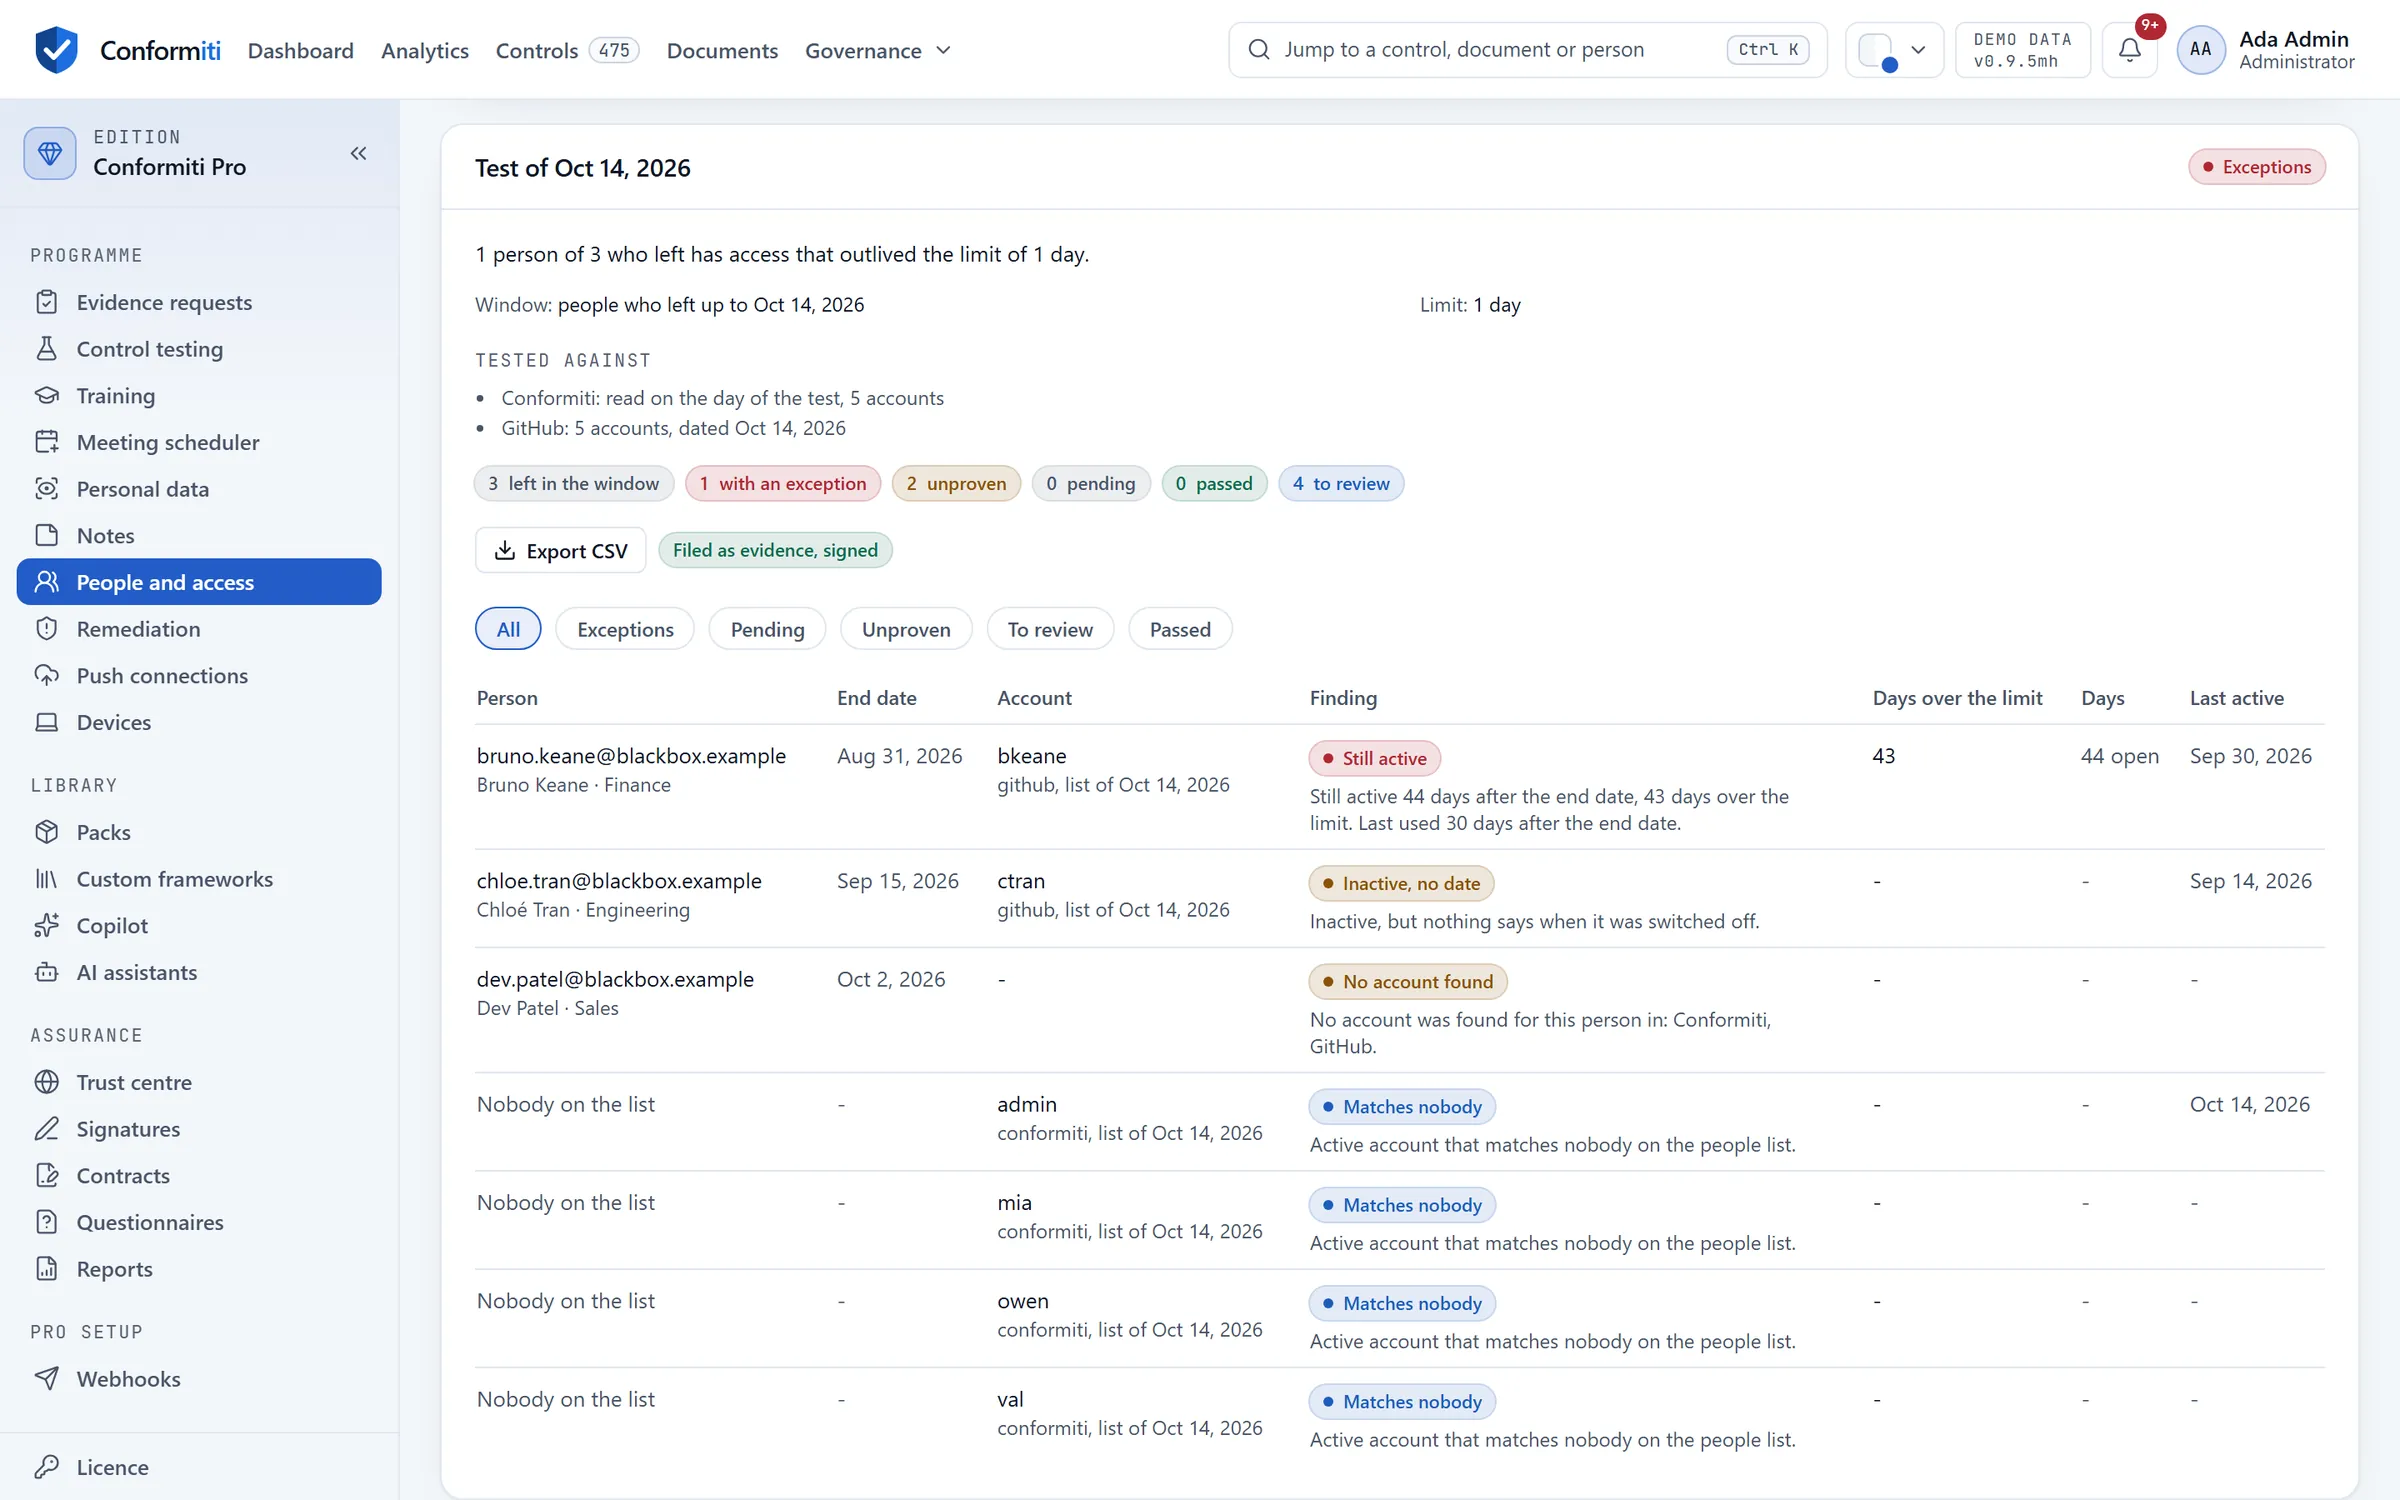This screenshot has width=2400, height=1500.
Task: Filter rows by Pending pill
Action: point(767,629)
